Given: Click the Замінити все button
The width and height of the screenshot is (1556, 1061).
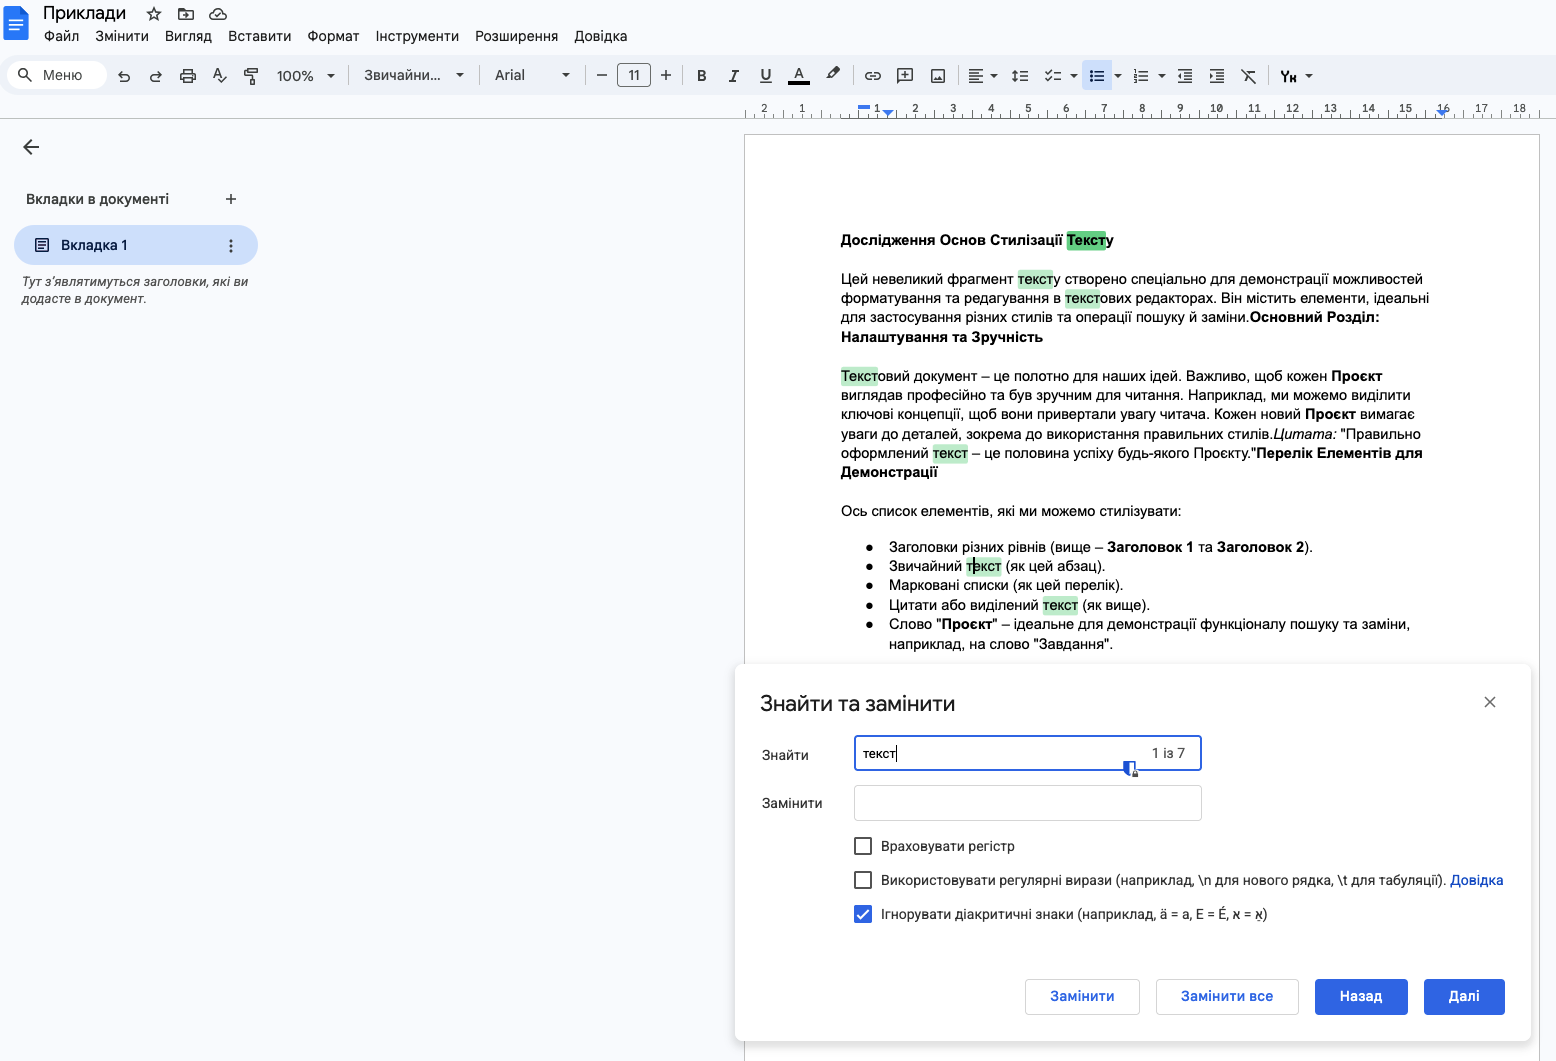Looking at the screenshot, I should 1226,996.
